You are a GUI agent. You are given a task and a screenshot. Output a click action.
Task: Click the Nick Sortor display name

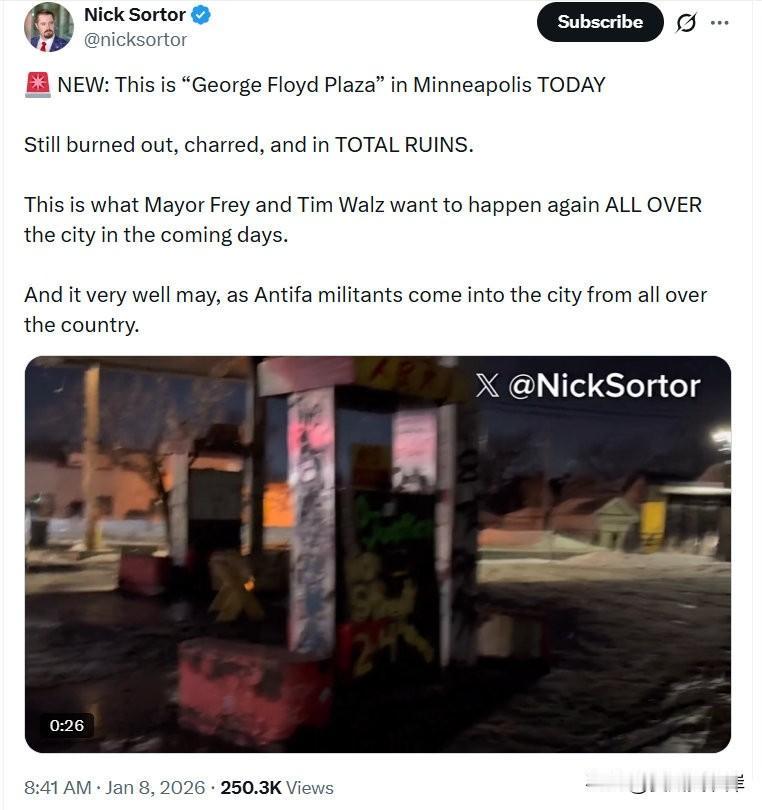[x=135, y=14]
